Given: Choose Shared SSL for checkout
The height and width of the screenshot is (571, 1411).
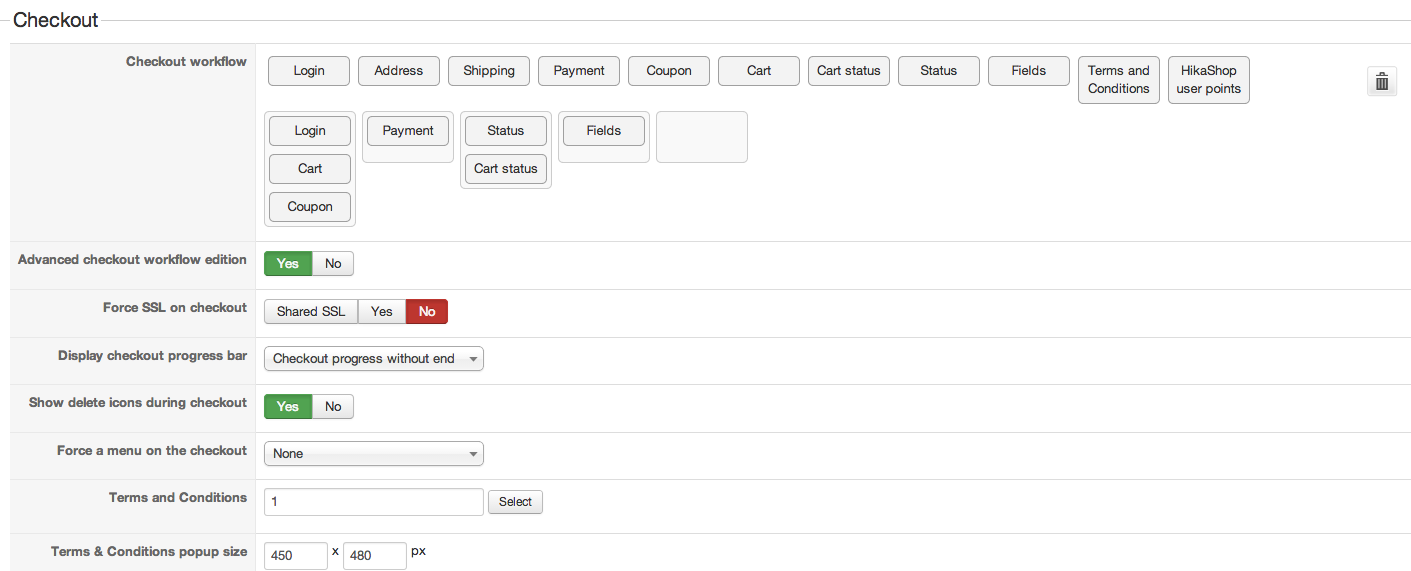Looking at the screenshot, I should [x=311, y=312].
